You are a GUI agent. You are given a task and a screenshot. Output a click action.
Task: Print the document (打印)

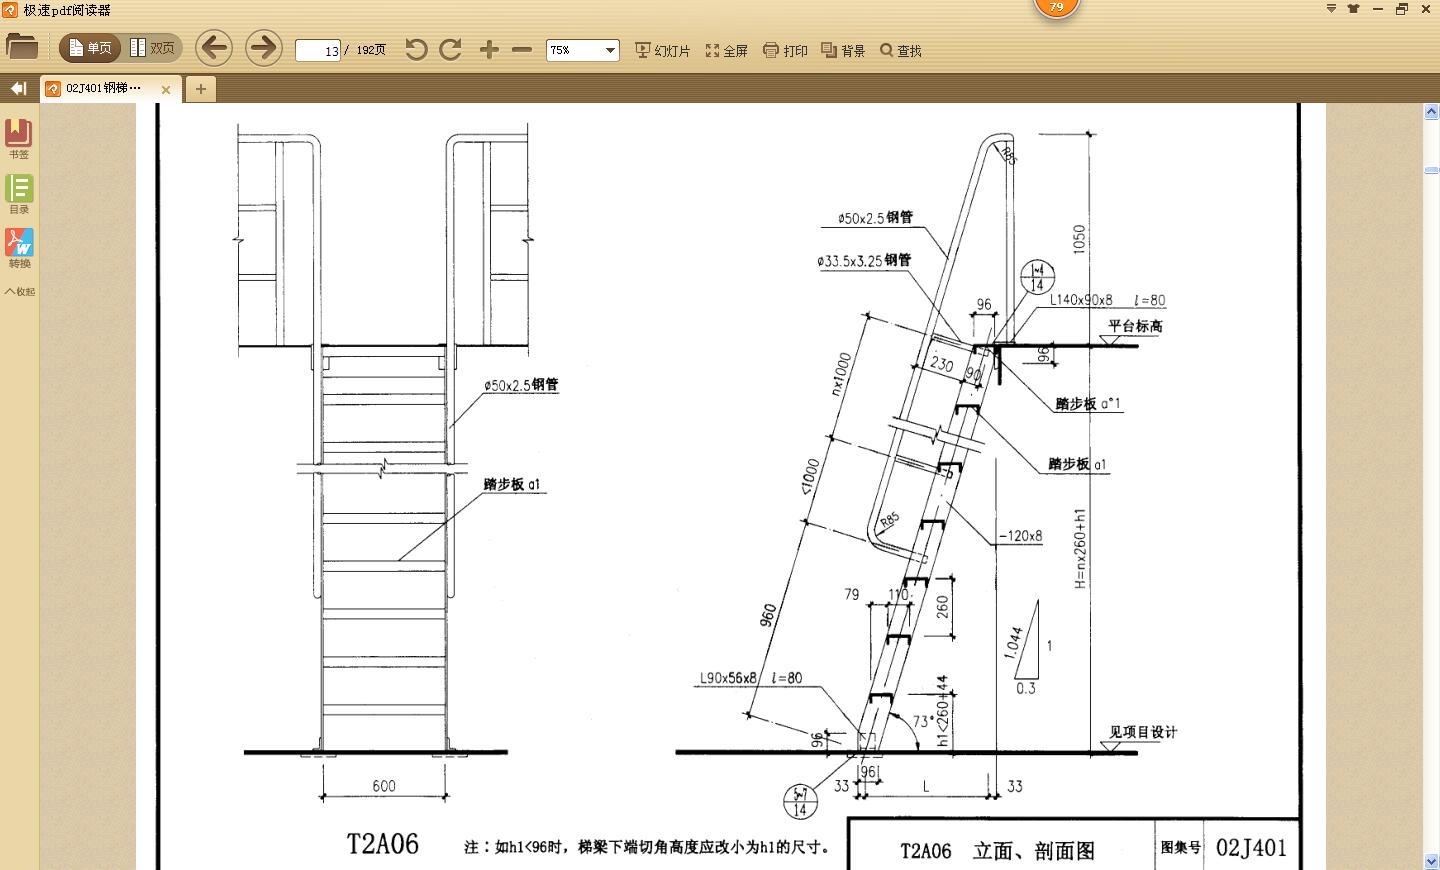786,50
